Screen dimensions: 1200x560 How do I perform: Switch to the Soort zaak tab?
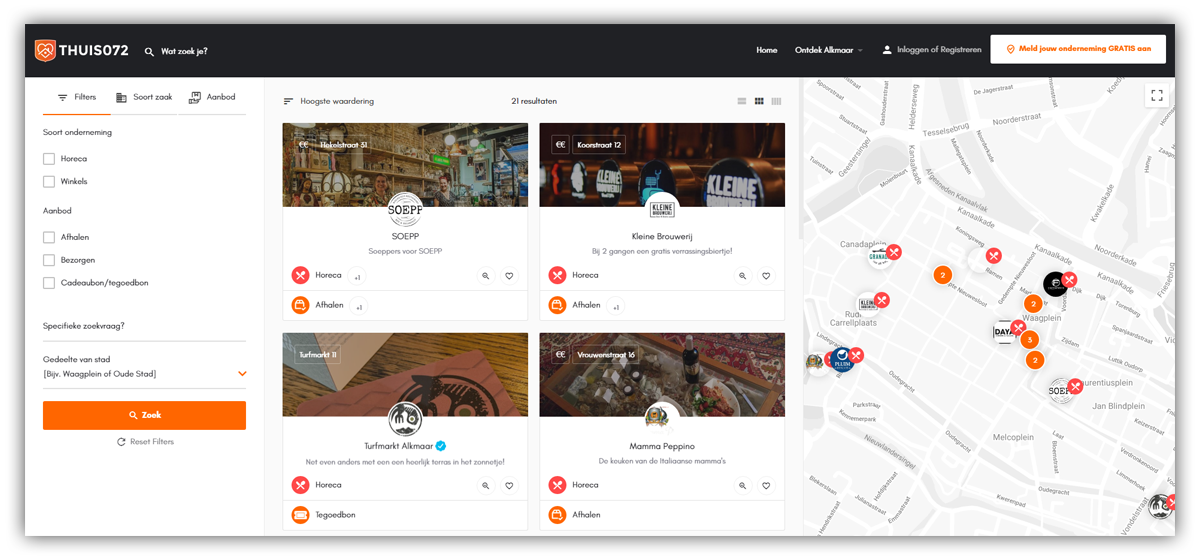tap(144, 97)
